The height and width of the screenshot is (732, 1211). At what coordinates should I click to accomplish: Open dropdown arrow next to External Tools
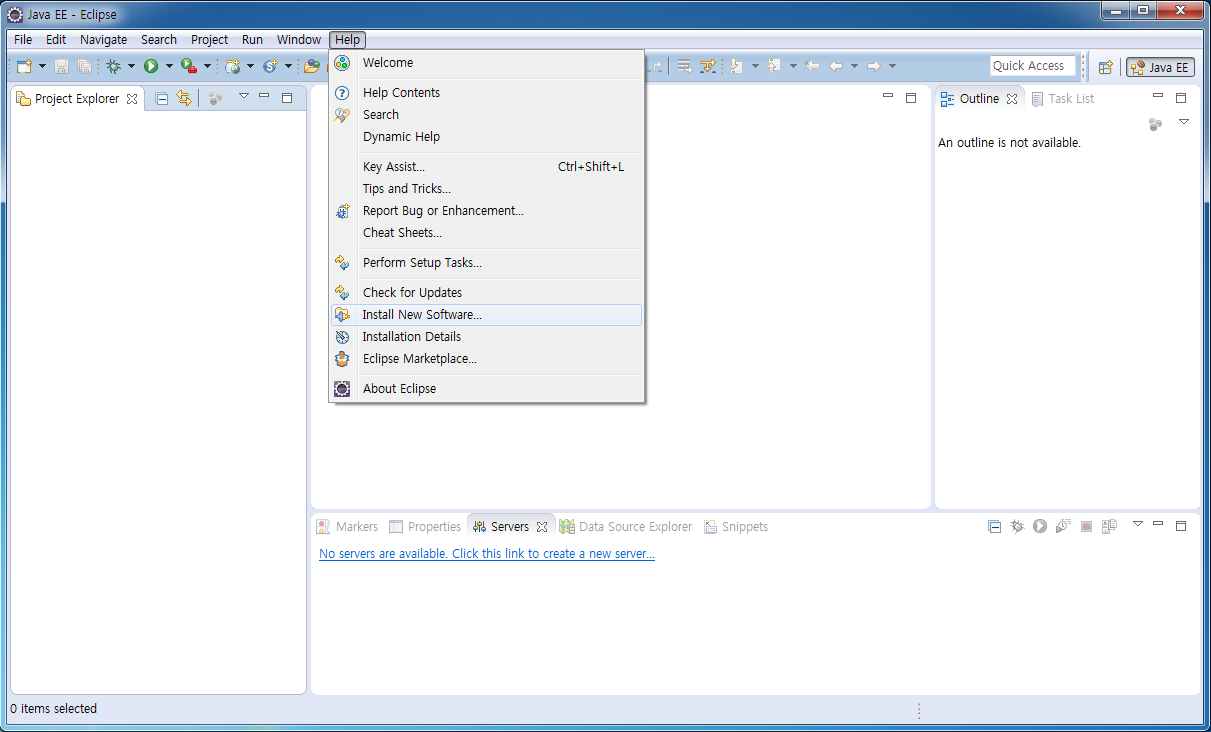coord(207,67)
